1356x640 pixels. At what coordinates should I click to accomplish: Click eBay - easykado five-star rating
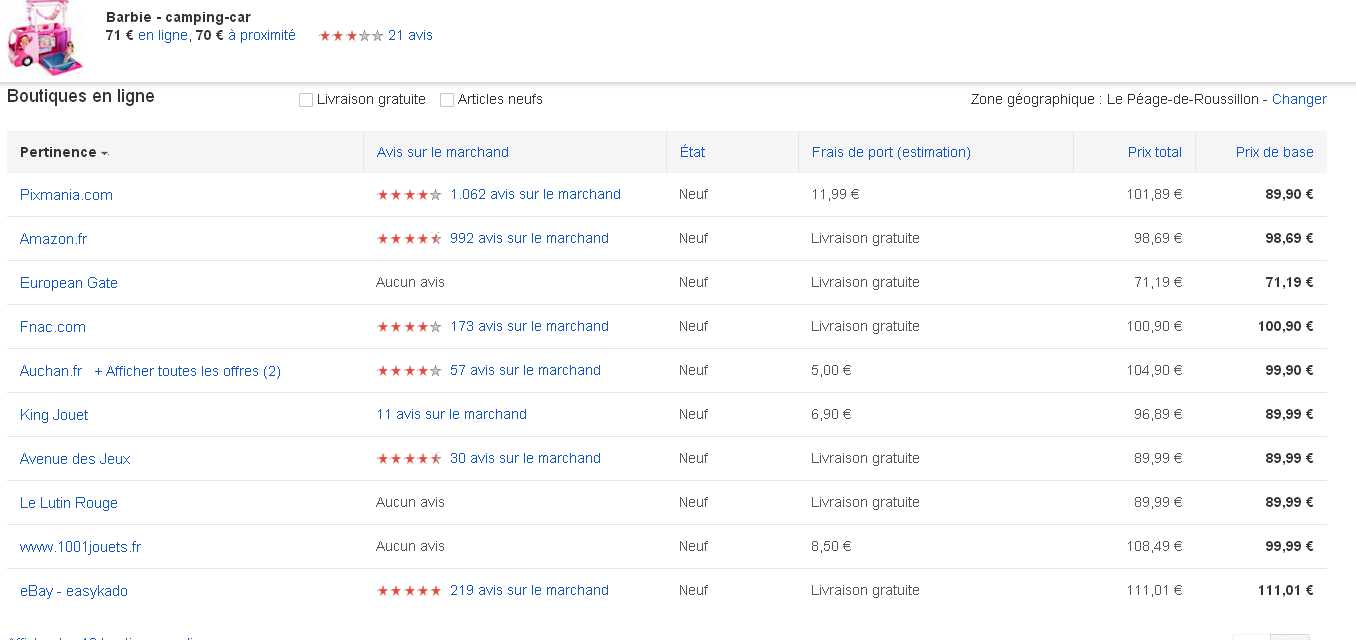(x=409, y=591)
